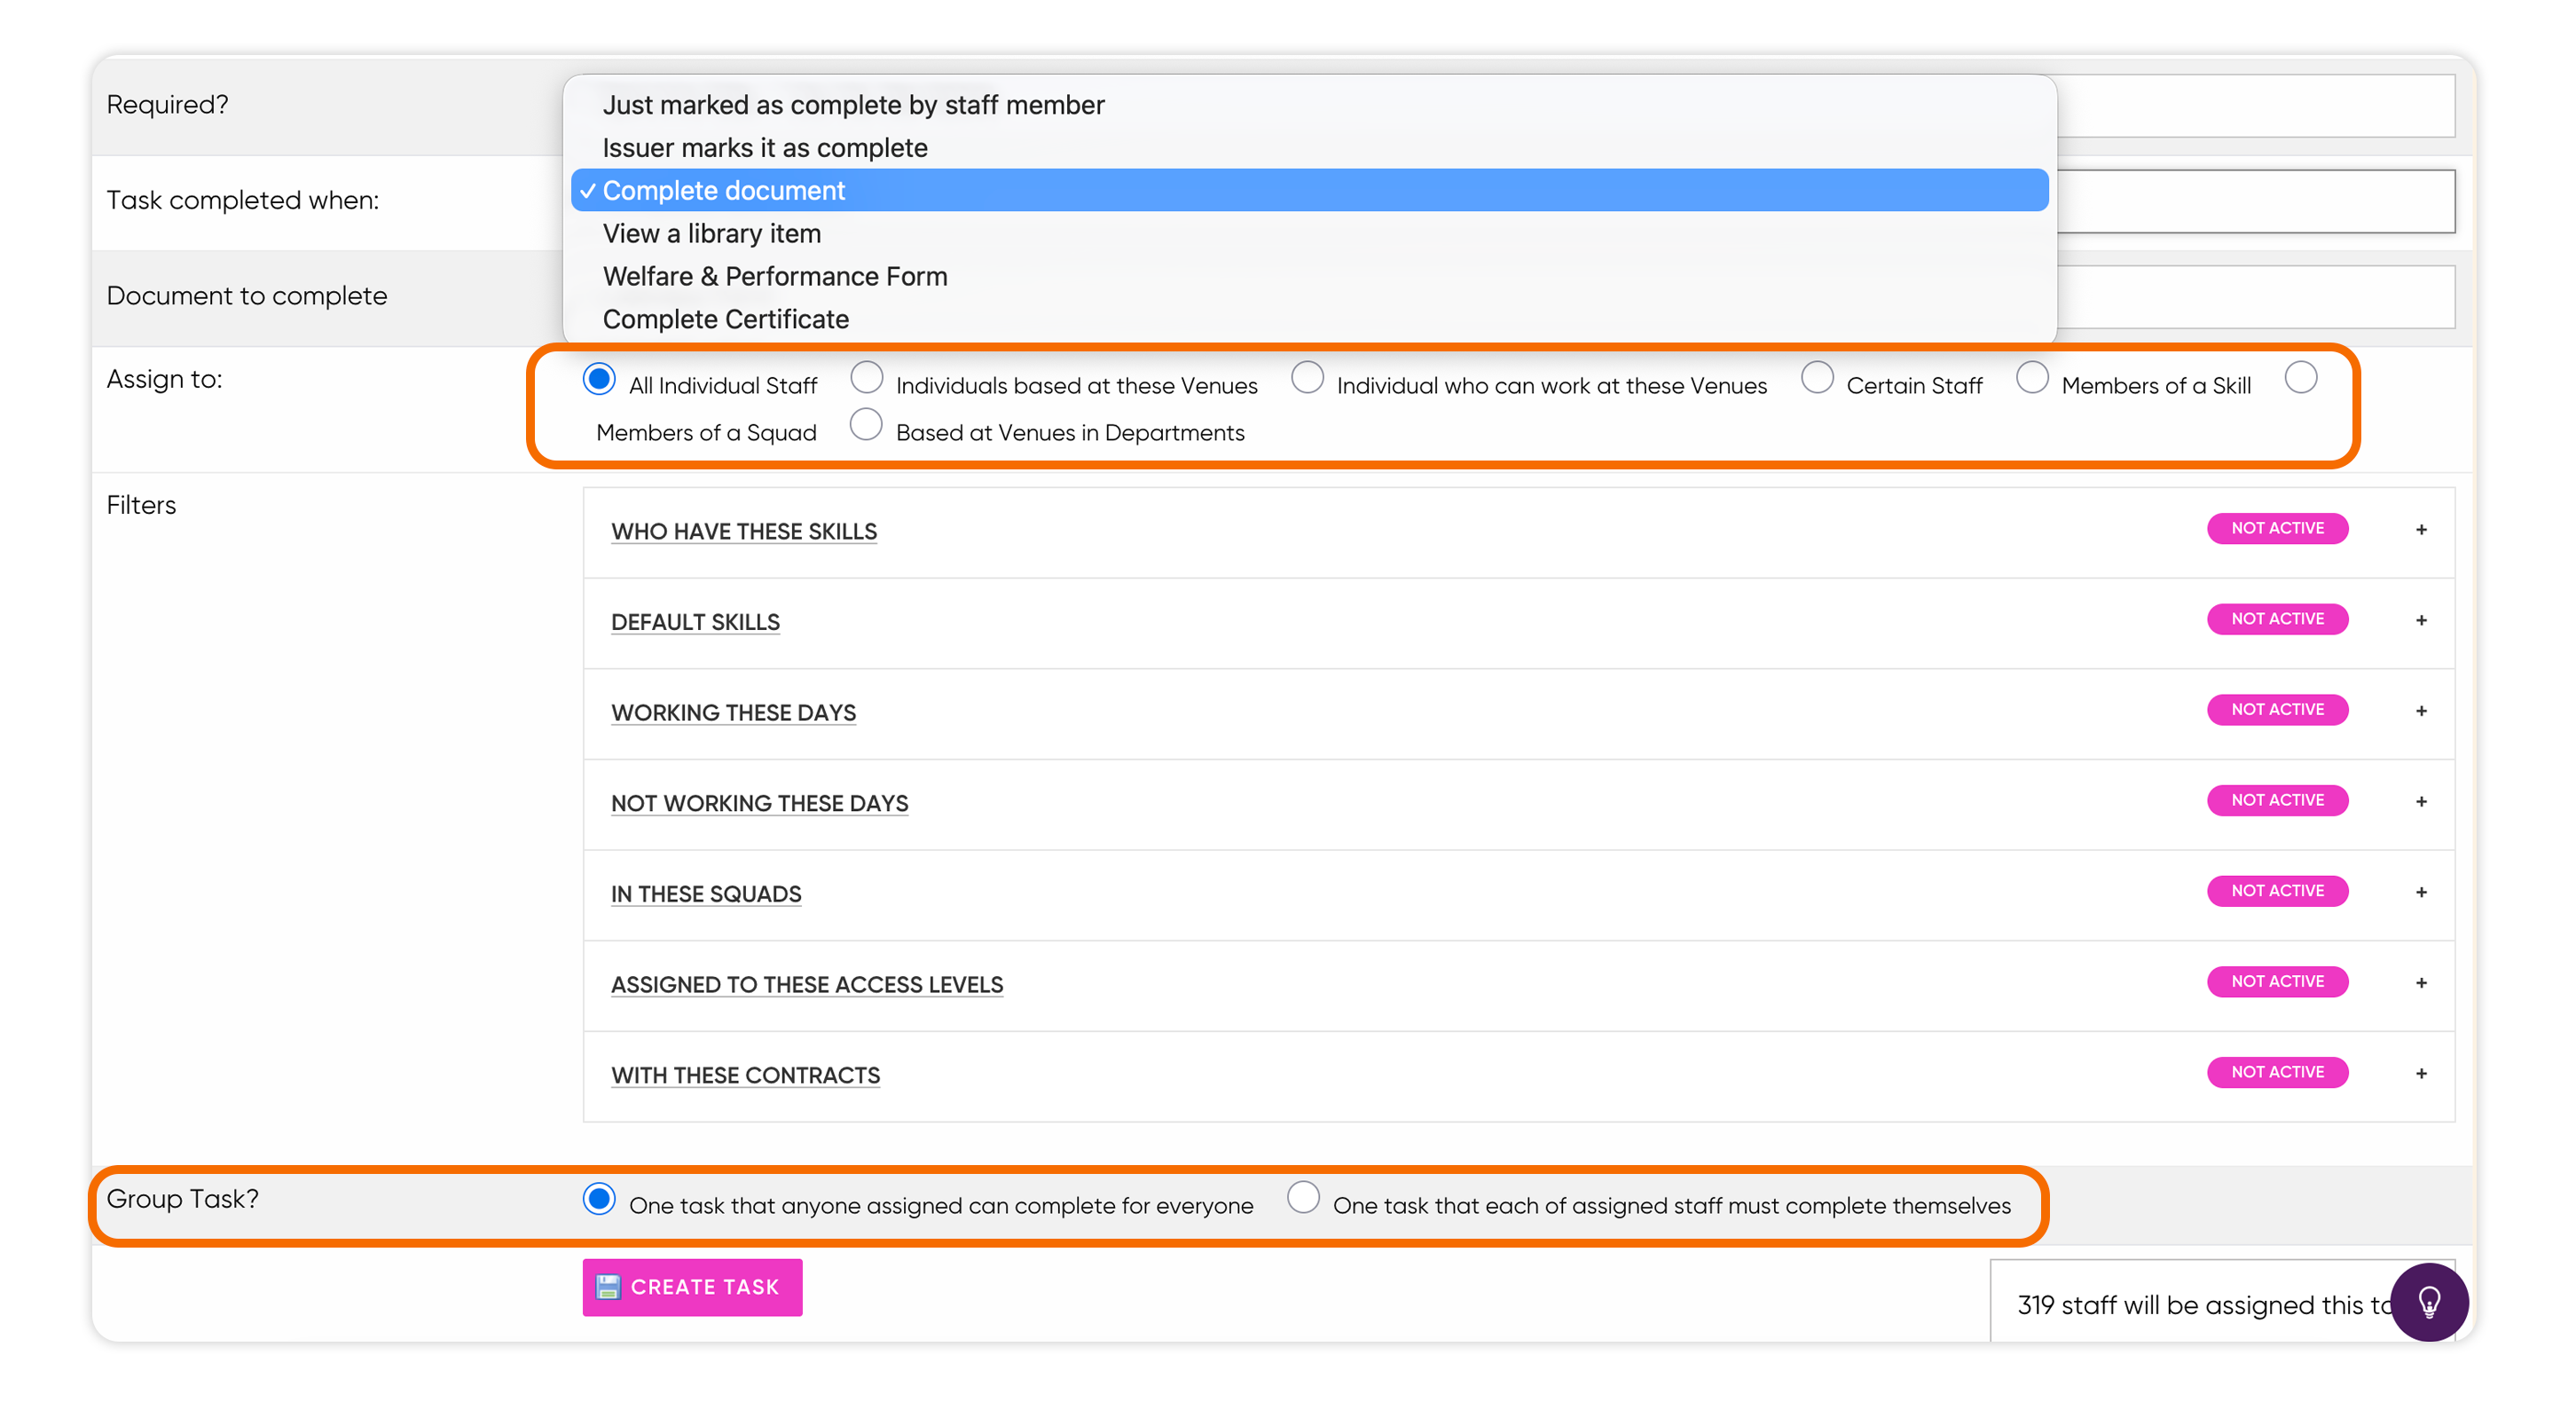Choose Individual who can work at these Venues

click(1307, 378)
